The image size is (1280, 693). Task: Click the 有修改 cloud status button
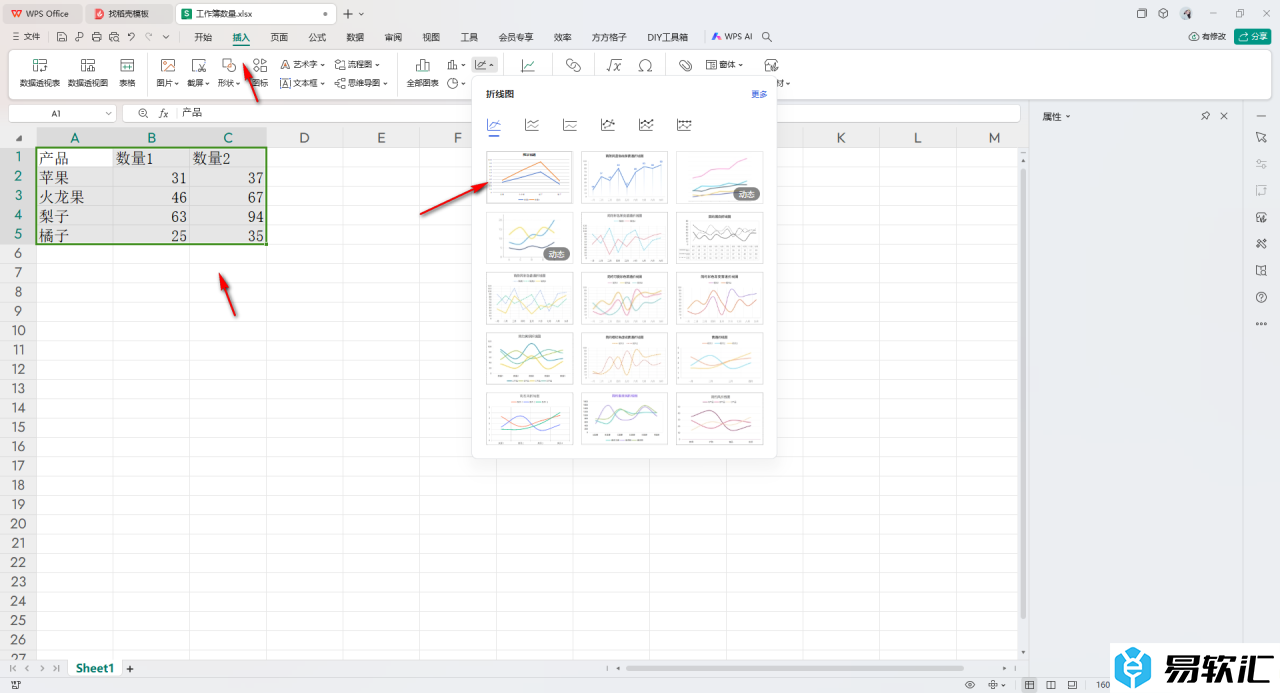click(1208, 36)
